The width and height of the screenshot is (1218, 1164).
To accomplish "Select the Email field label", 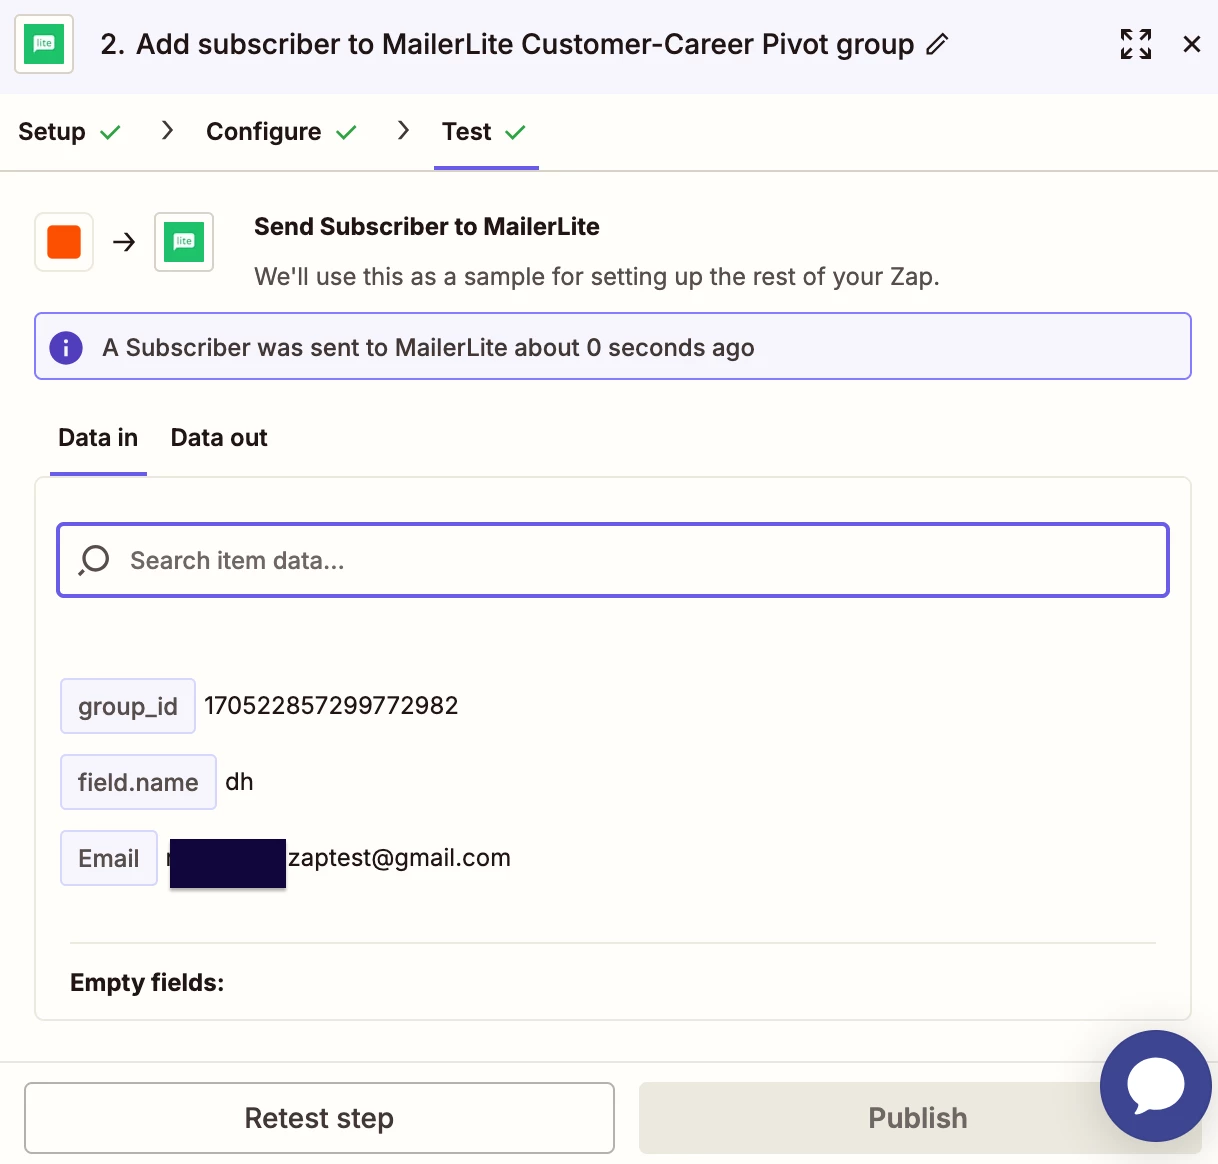I will click(x=109, y=858).
